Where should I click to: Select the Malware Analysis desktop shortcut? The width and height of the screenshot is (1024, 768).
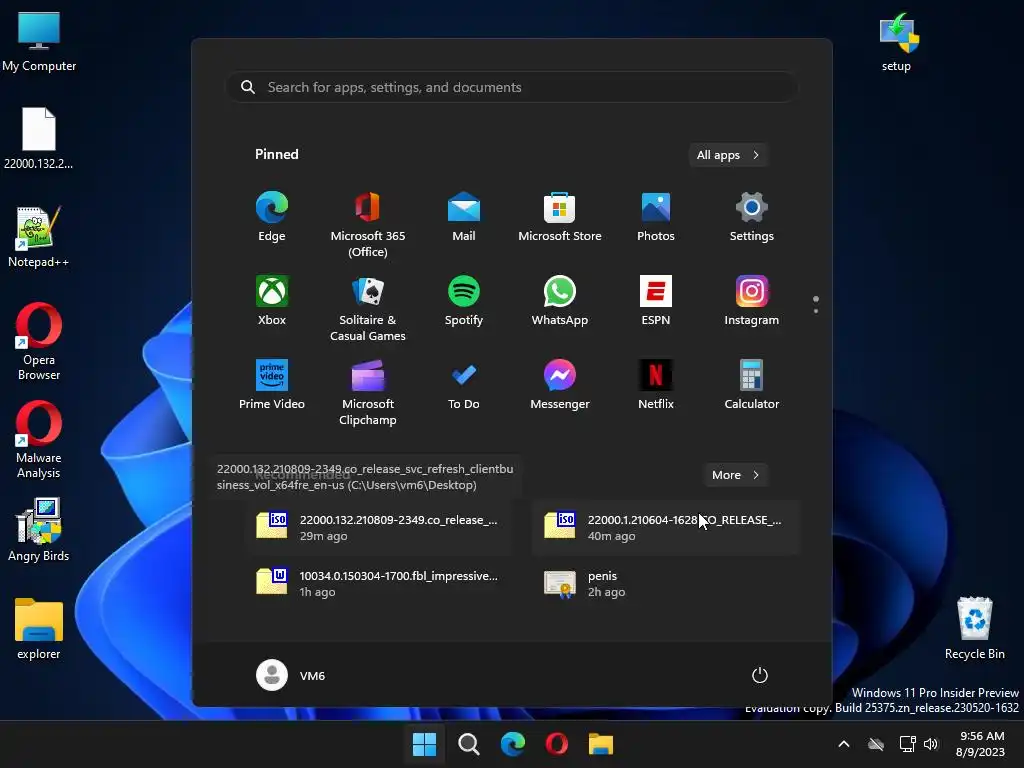point(39,440)
